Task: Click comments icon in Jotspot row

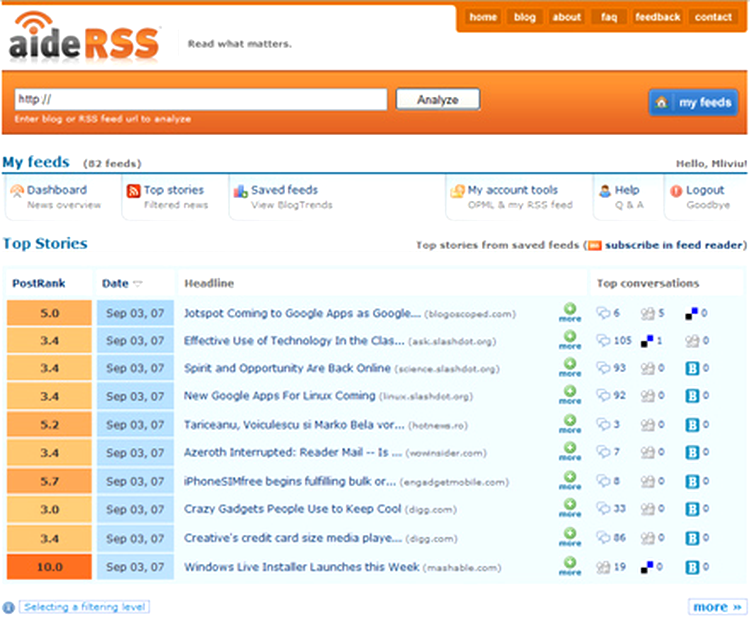Action: click(603, 313)
